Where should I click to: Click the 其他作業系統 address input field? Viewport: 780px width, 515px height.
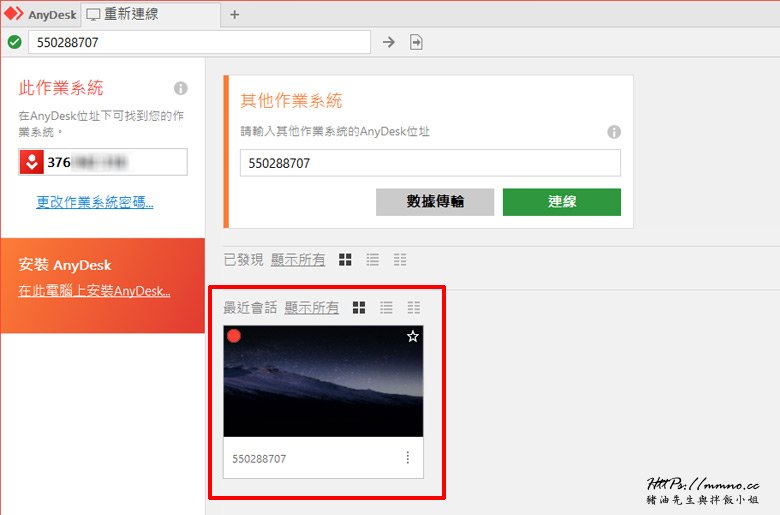430,163
